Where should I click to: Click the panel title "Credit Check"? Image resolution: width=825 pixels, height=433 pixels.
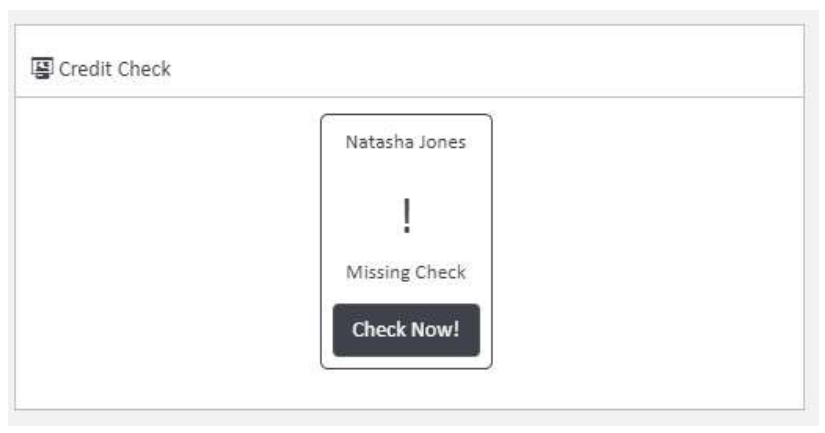pyautogui.click(x=115, y=69)
